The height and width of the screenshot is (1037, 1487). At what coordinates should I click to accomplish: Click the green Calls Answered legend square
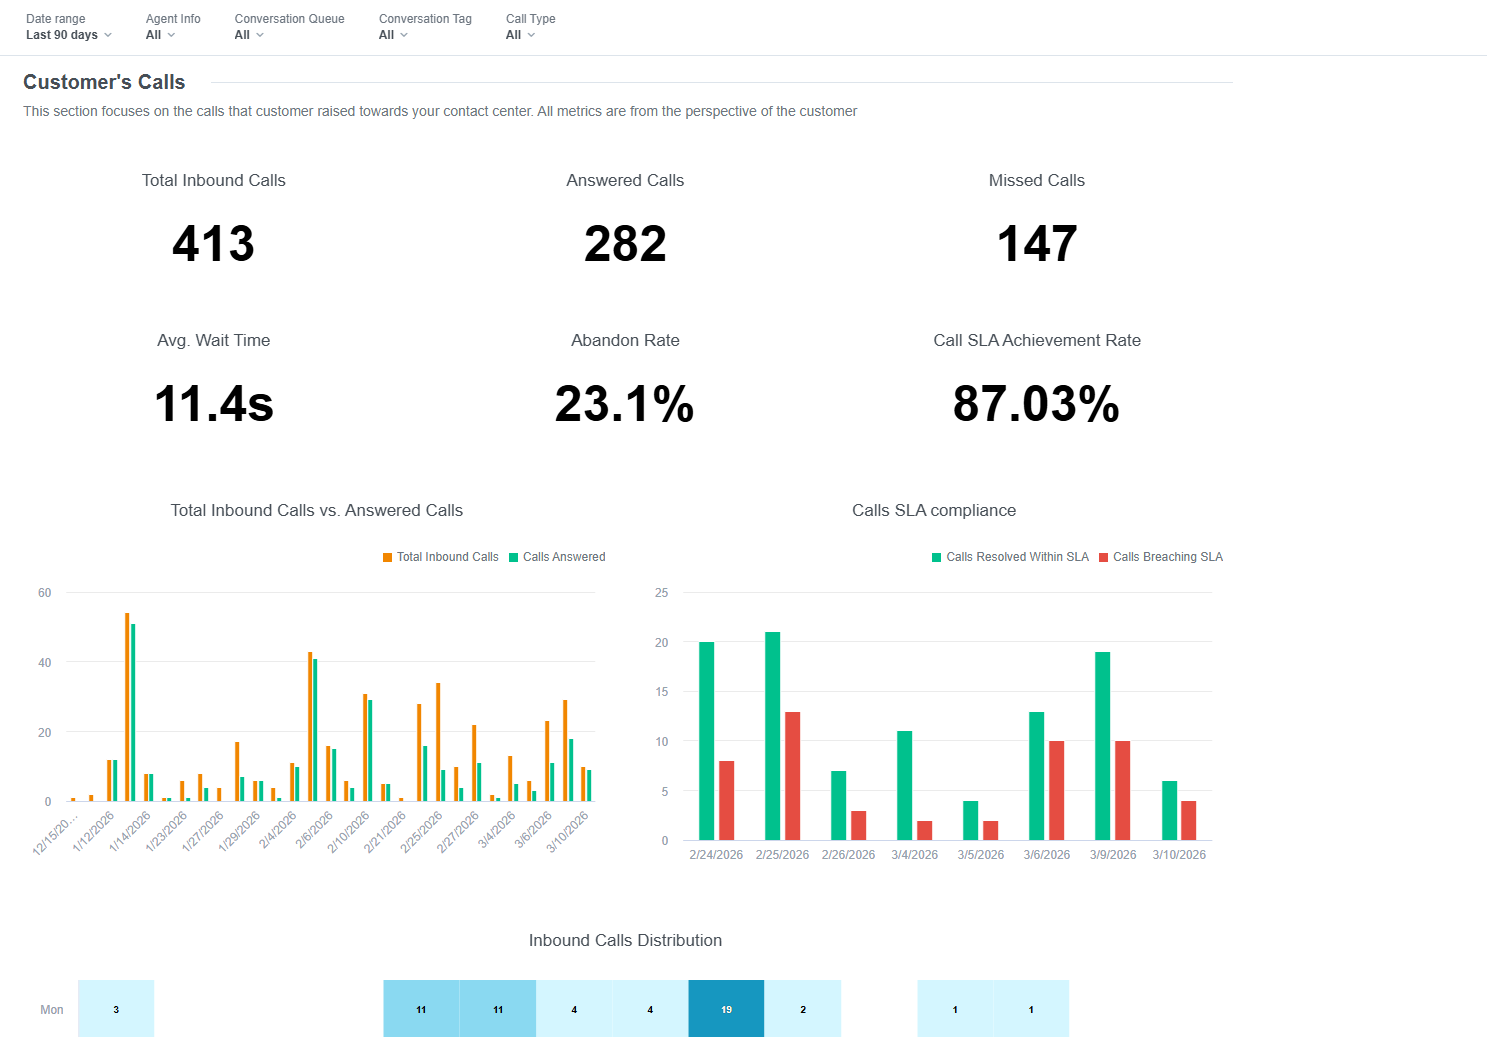[x=512, y=556]
